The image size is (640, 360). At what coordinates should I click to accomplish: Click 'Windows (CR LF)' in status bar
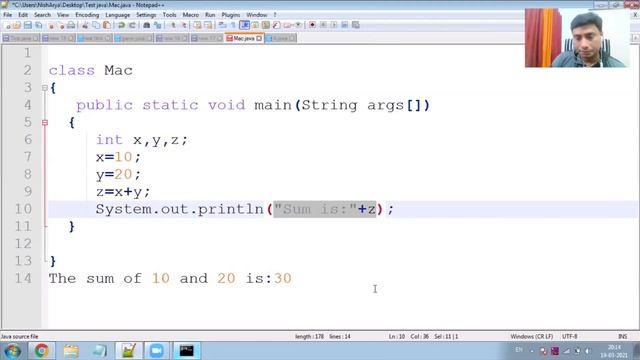tap(531, 336)
